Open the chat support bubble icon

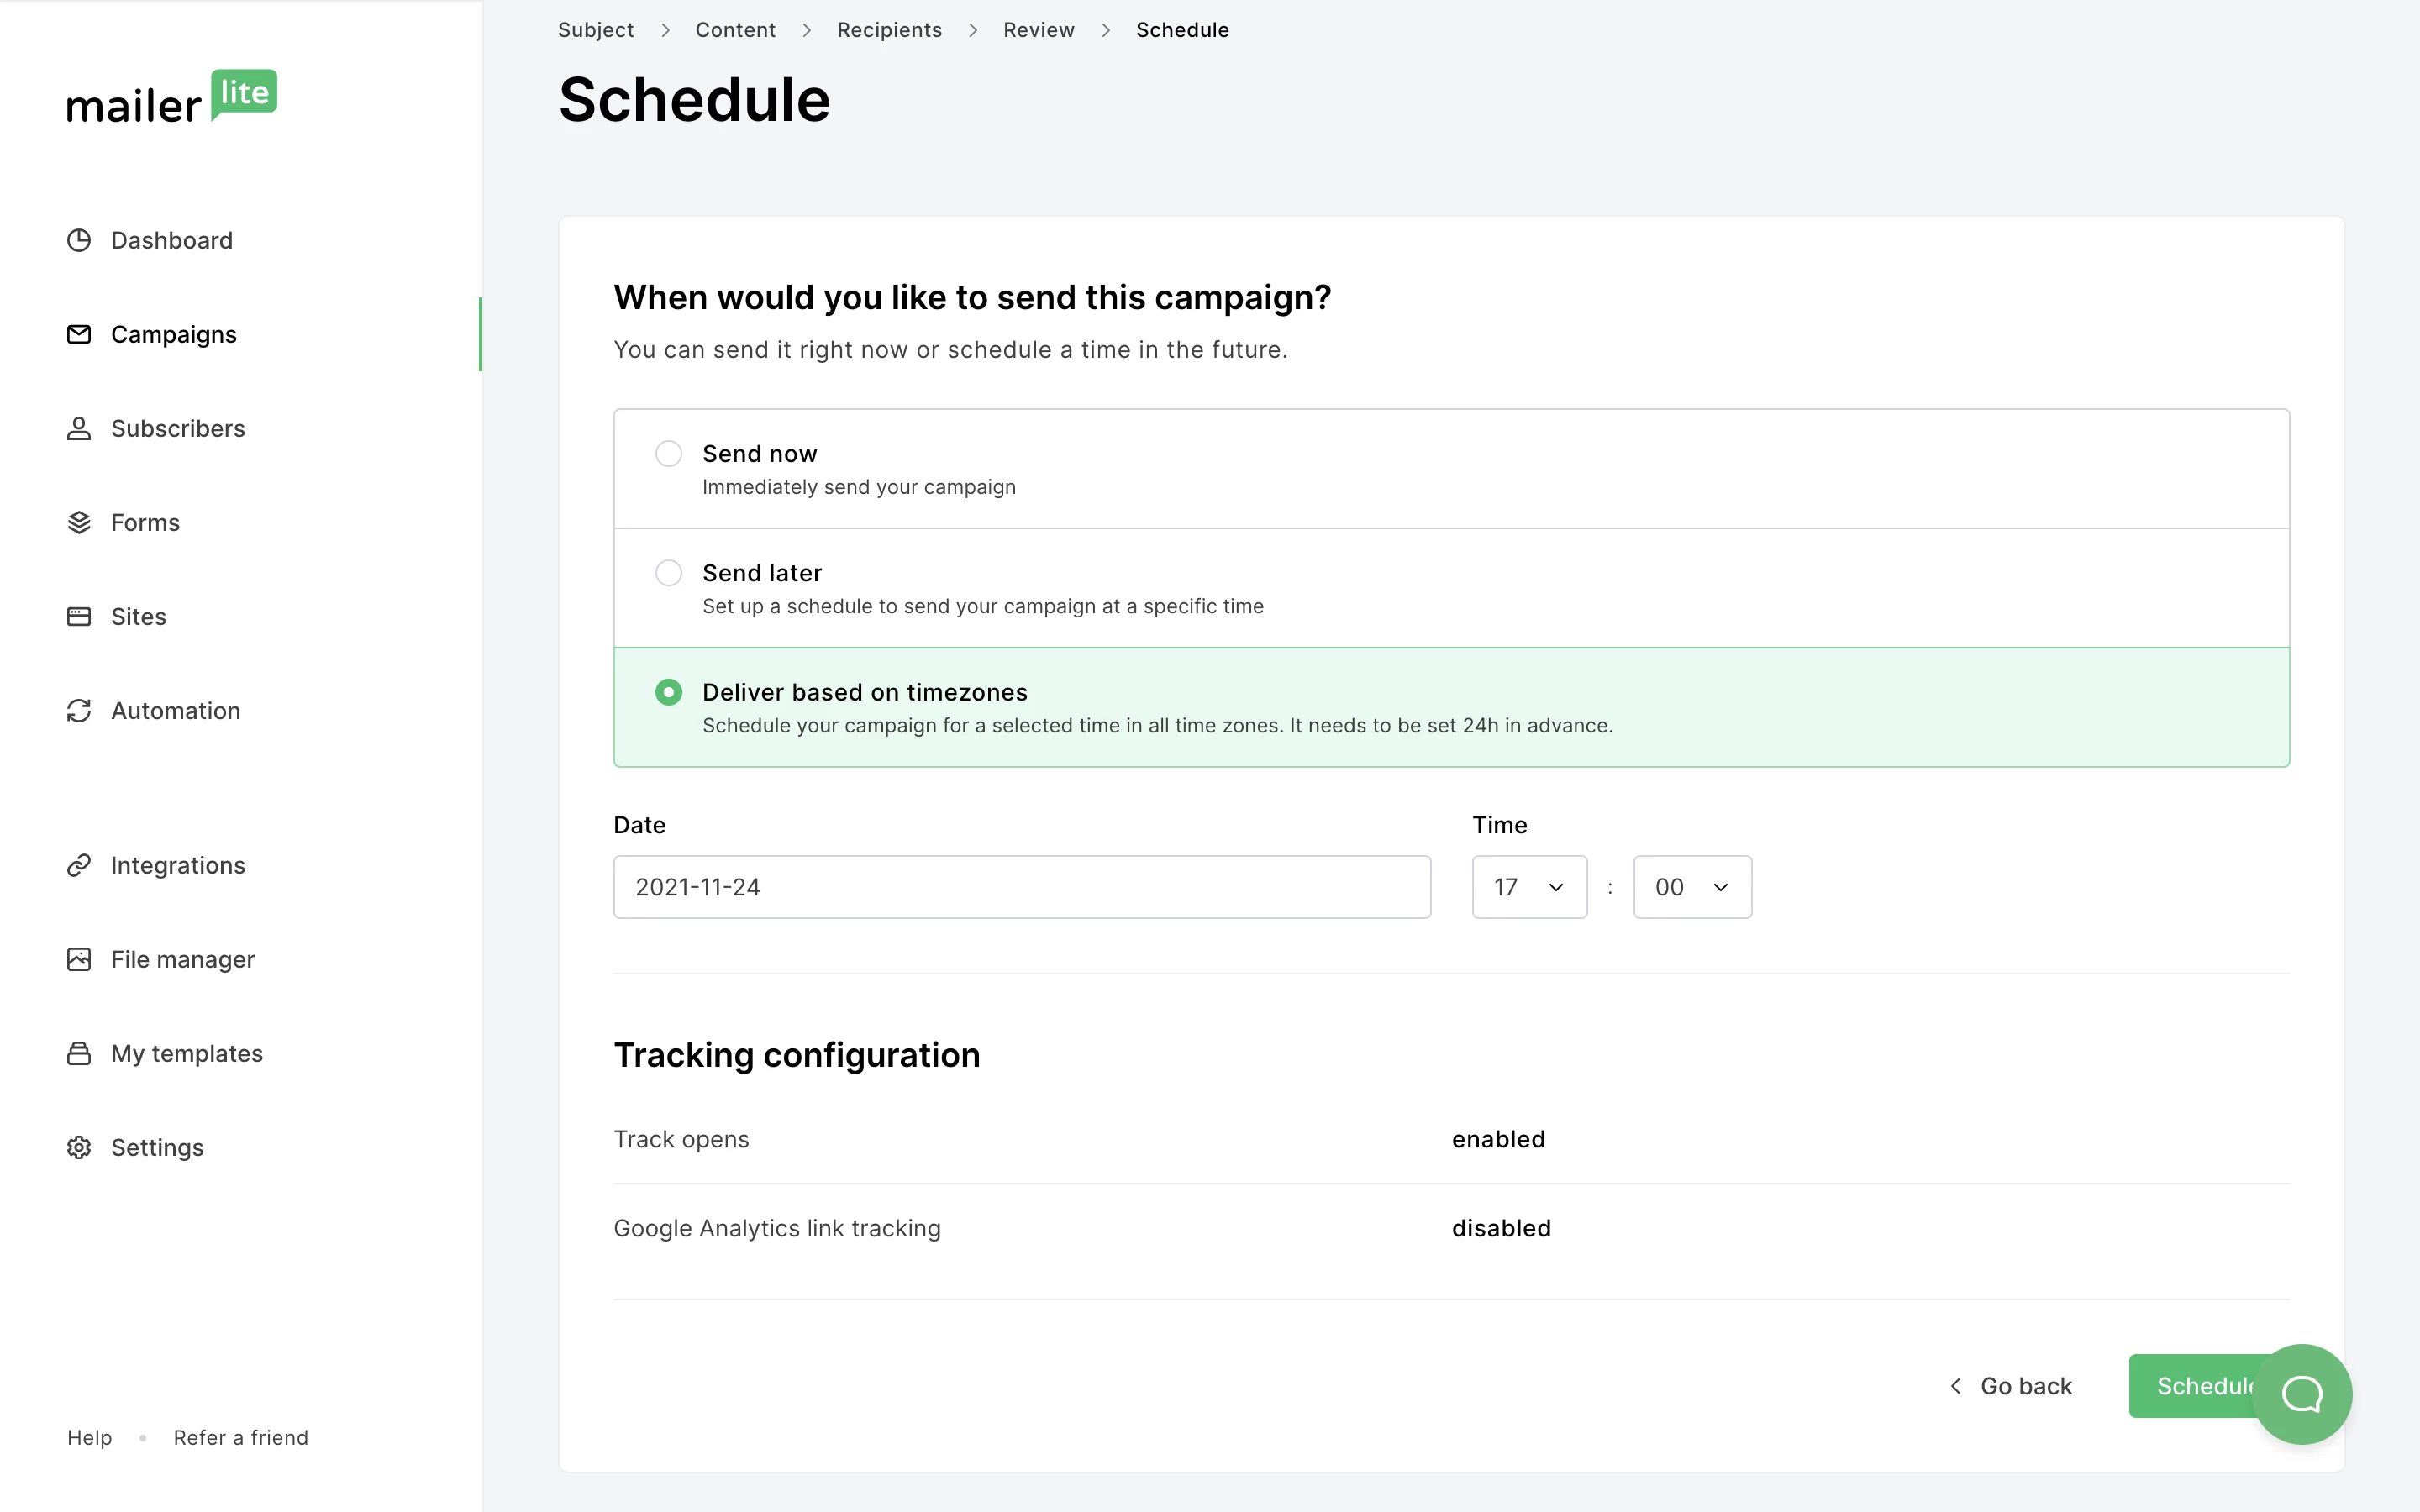[2301, 1393]
